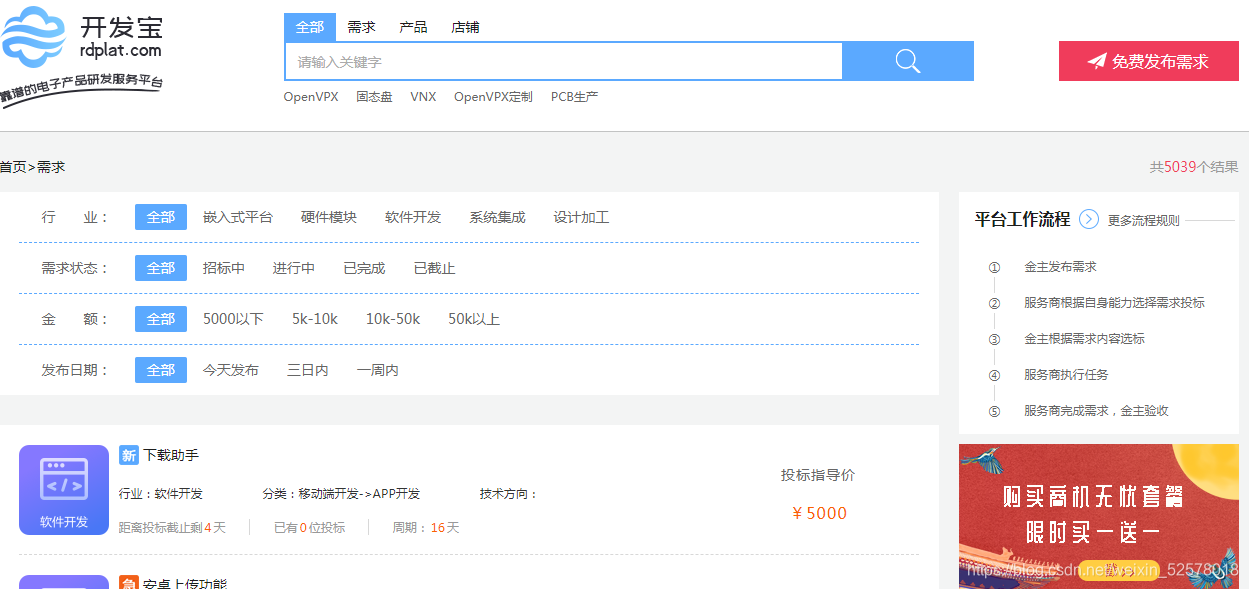Screen dimensions: 1249x589
Task: Filter status by 已完成
Action: click(364, 268)
